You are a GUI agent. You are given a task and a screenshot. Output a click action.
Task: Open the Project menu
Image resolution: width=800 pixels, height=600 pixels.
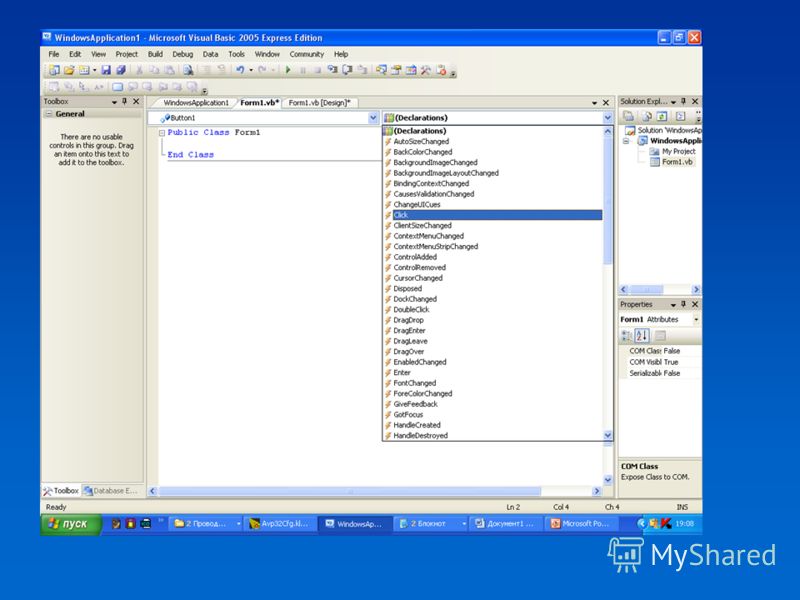tap(127, 54)
